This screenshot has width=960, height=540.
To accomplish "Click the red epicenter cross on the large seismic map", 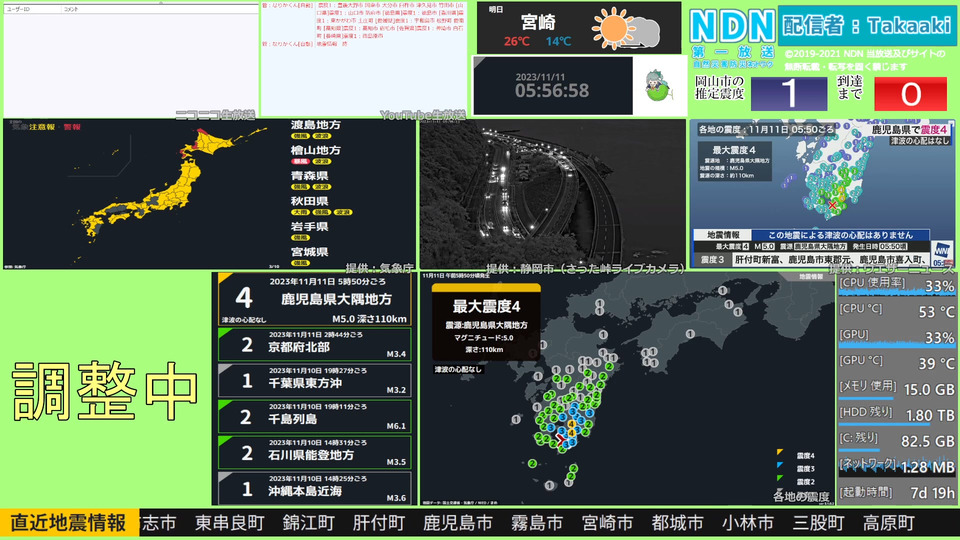I will 561,439.
